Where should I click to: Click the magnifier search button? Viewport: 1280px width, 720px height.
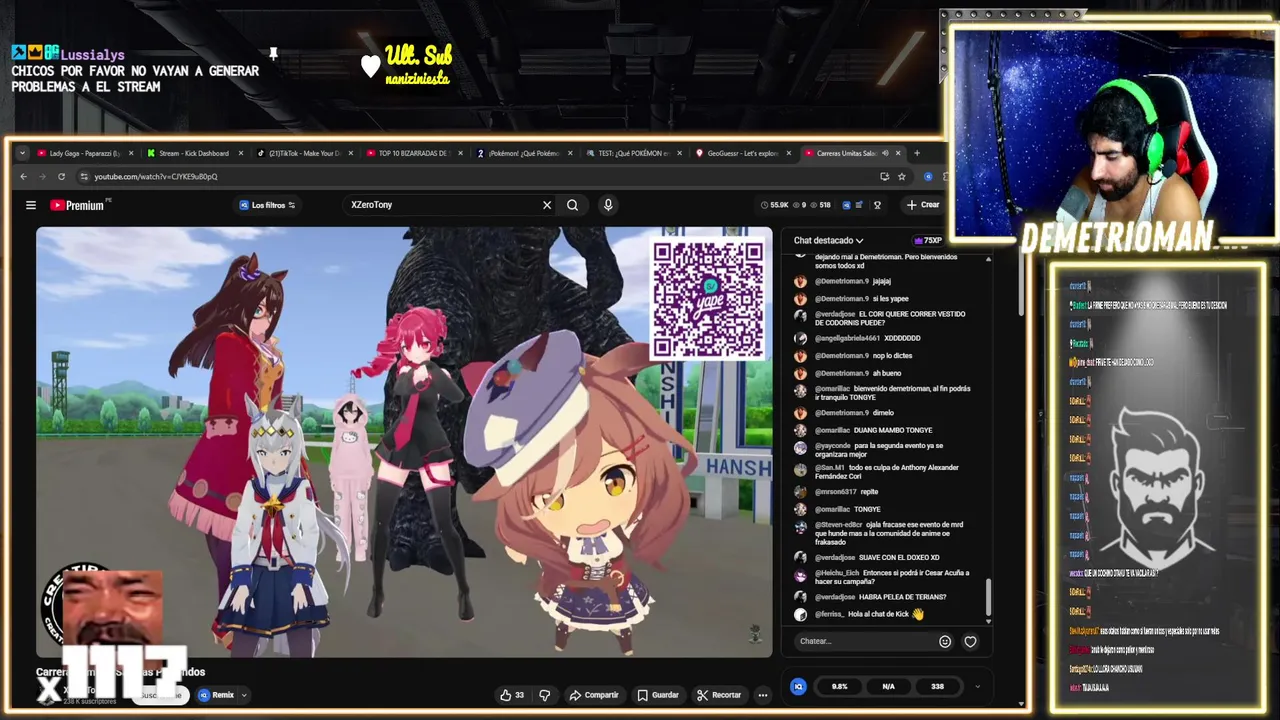pyautogui.click(x=572, y=205)
